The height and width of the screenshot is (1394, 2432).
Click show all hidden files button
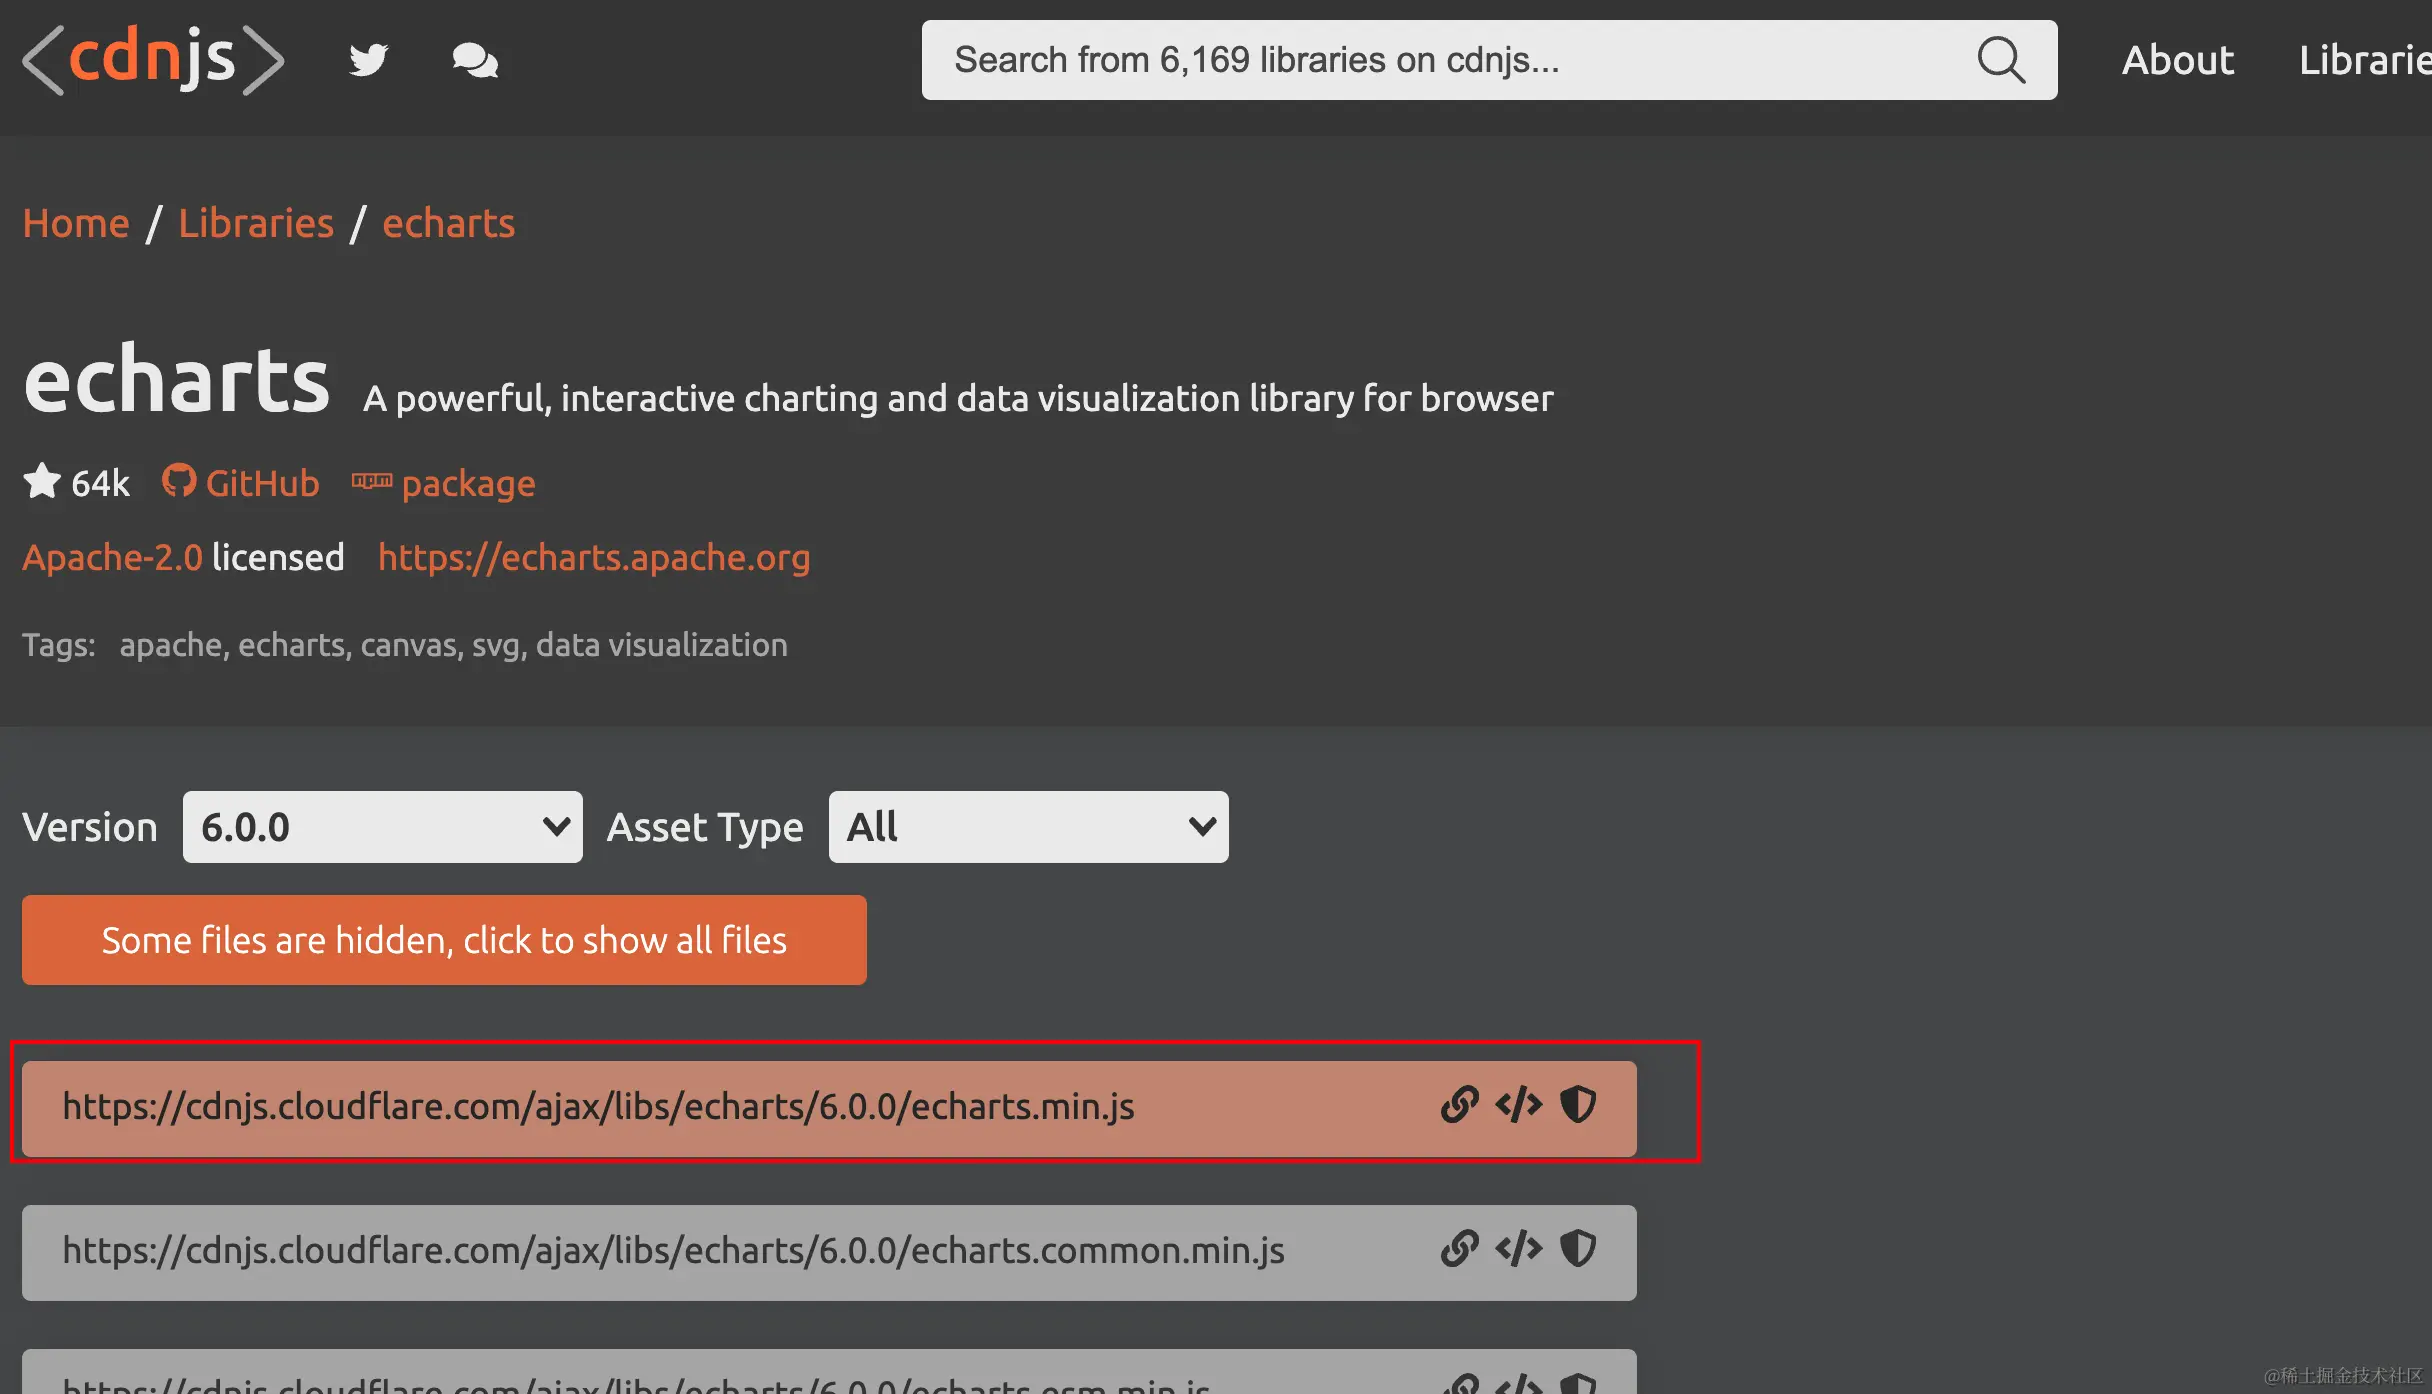[x=444, y=940]
